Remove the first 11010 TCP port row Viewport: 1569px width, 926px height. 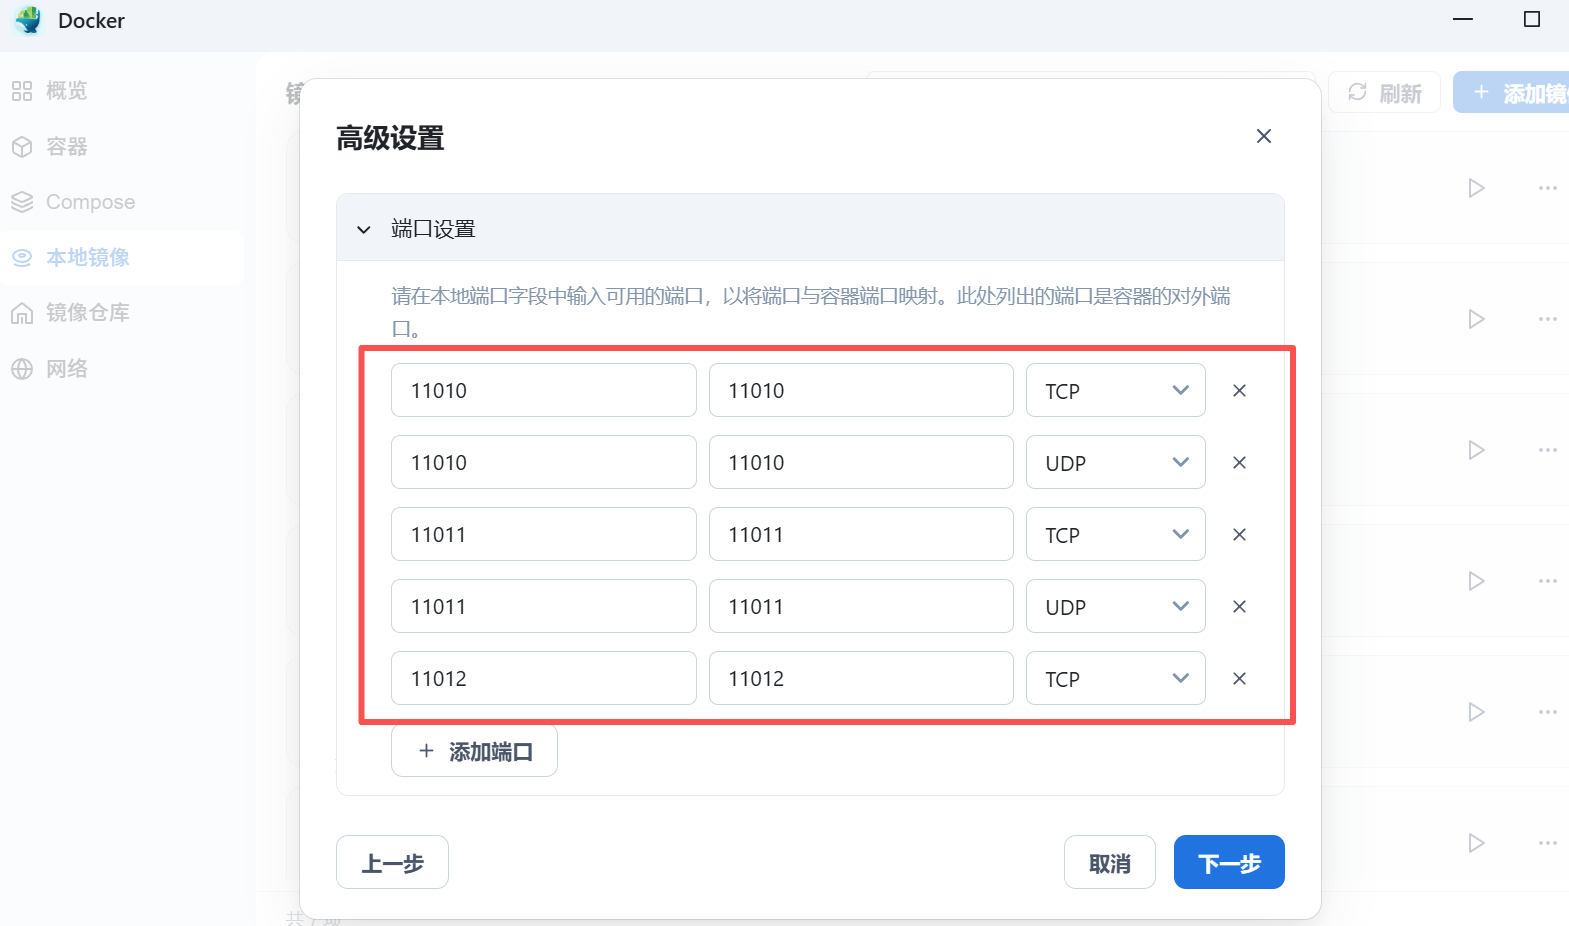1239,391
